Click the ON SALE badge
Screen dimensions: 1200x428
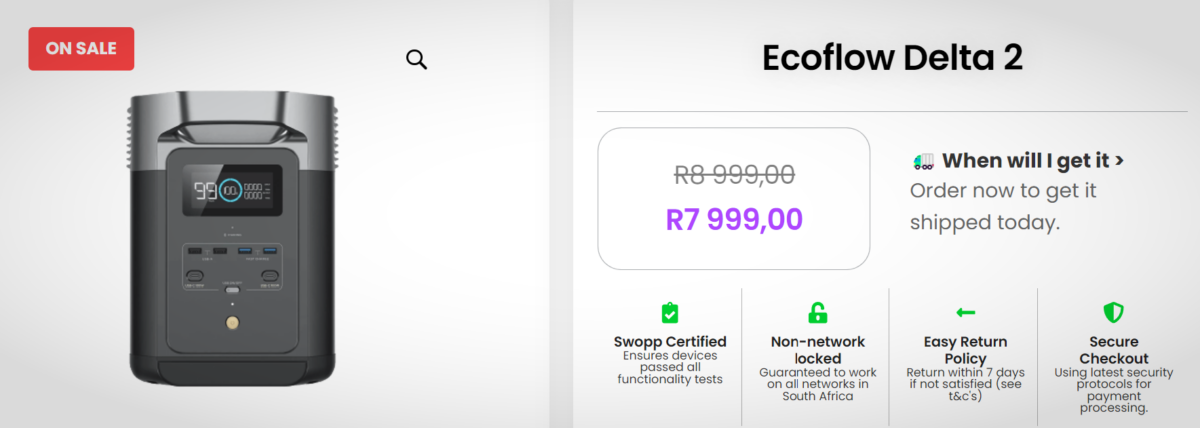(81, 49)
